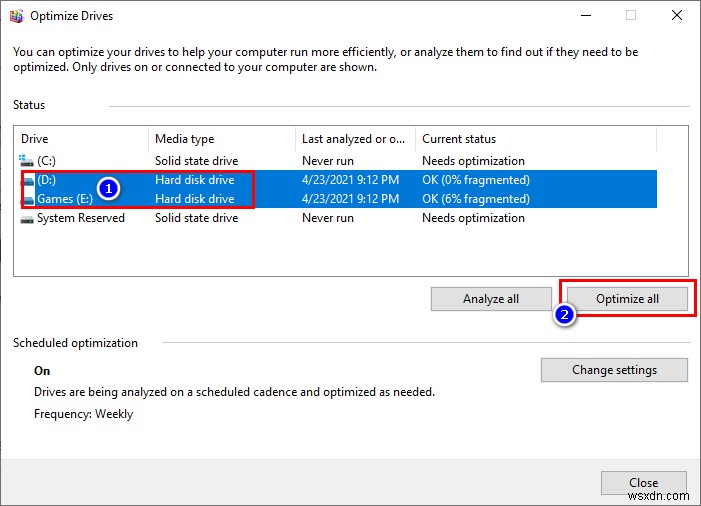Image resolution: width=701 pixels, height=506 pixels.
Task: Click Needs optimization status for (C:)
Action: coord(473,161)
